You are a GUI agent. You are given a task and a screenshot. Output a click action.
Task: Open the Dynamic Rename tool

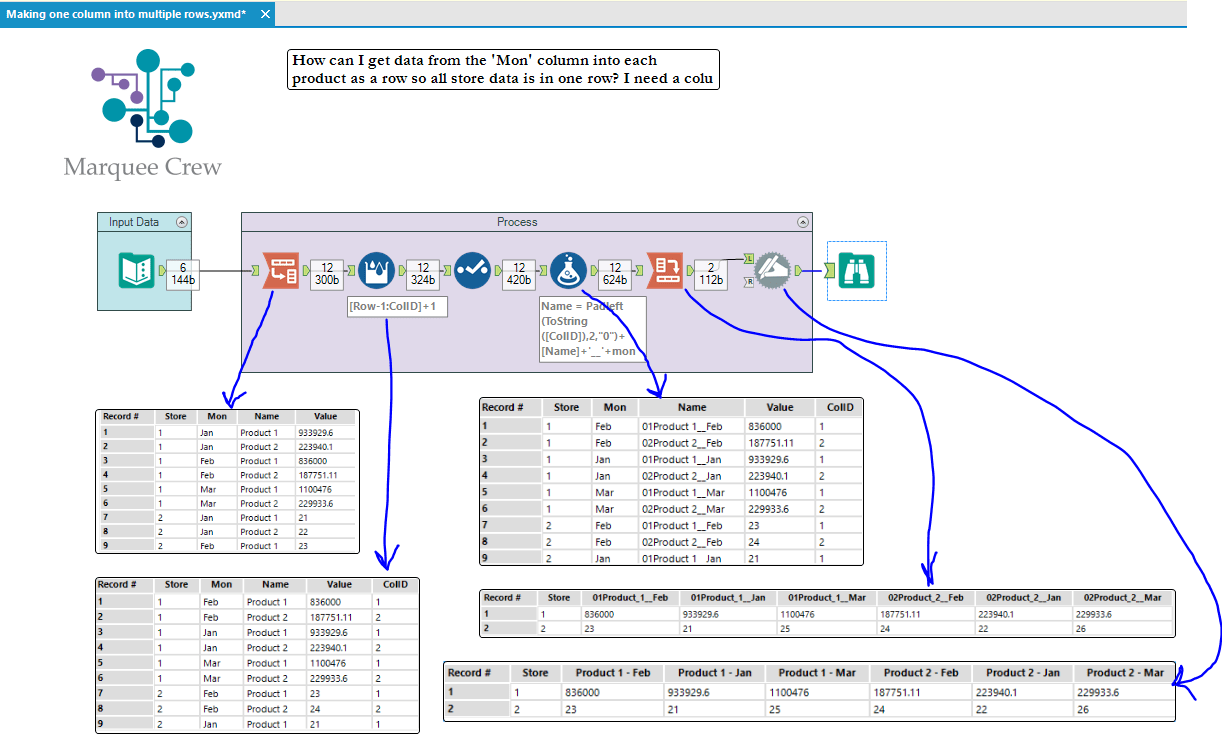click(770, 270)
